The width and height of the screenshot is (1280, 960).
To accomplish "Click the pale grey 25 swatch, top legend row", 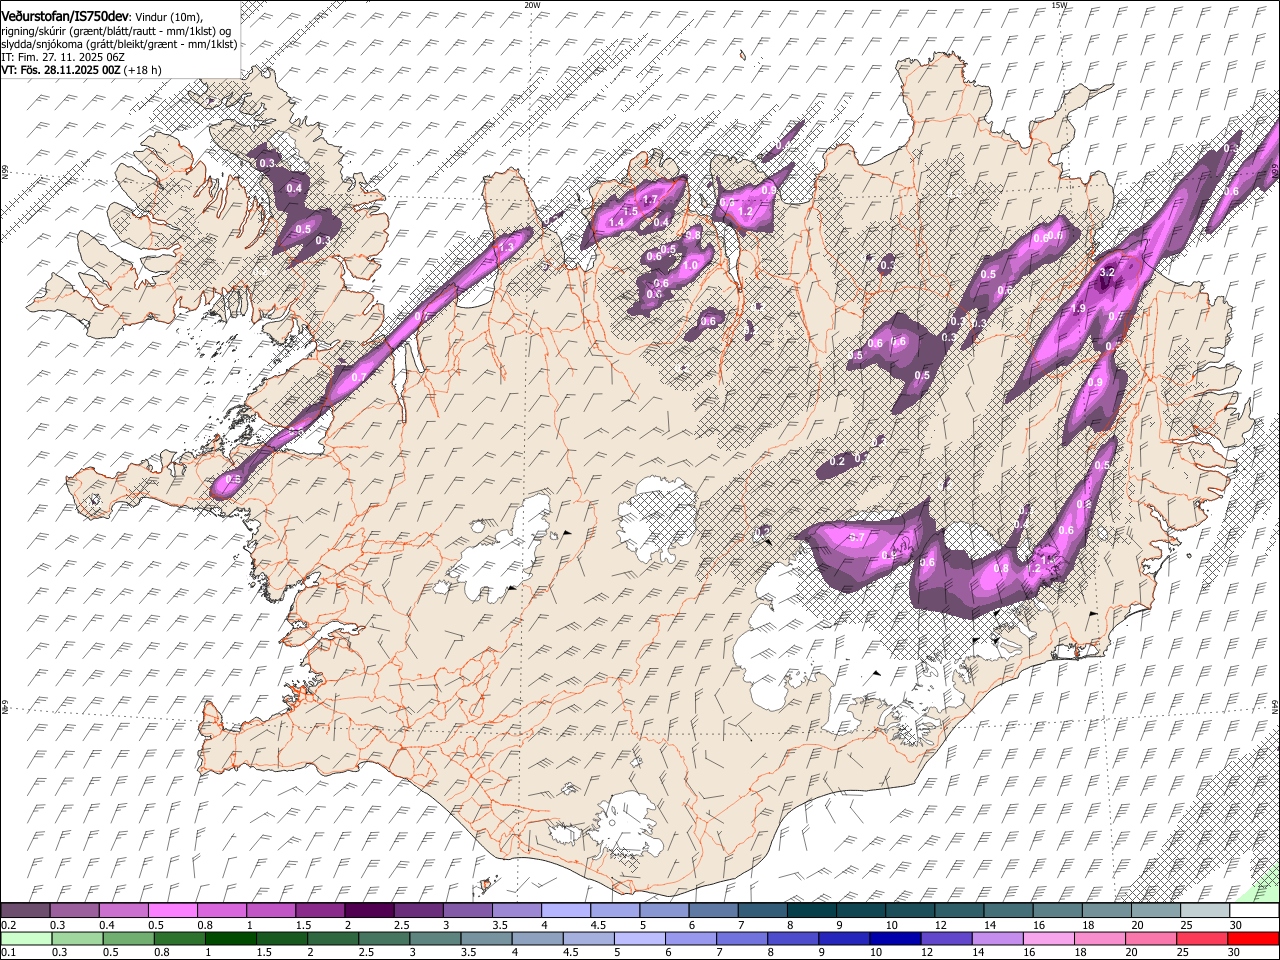I will coord(1205,910).
